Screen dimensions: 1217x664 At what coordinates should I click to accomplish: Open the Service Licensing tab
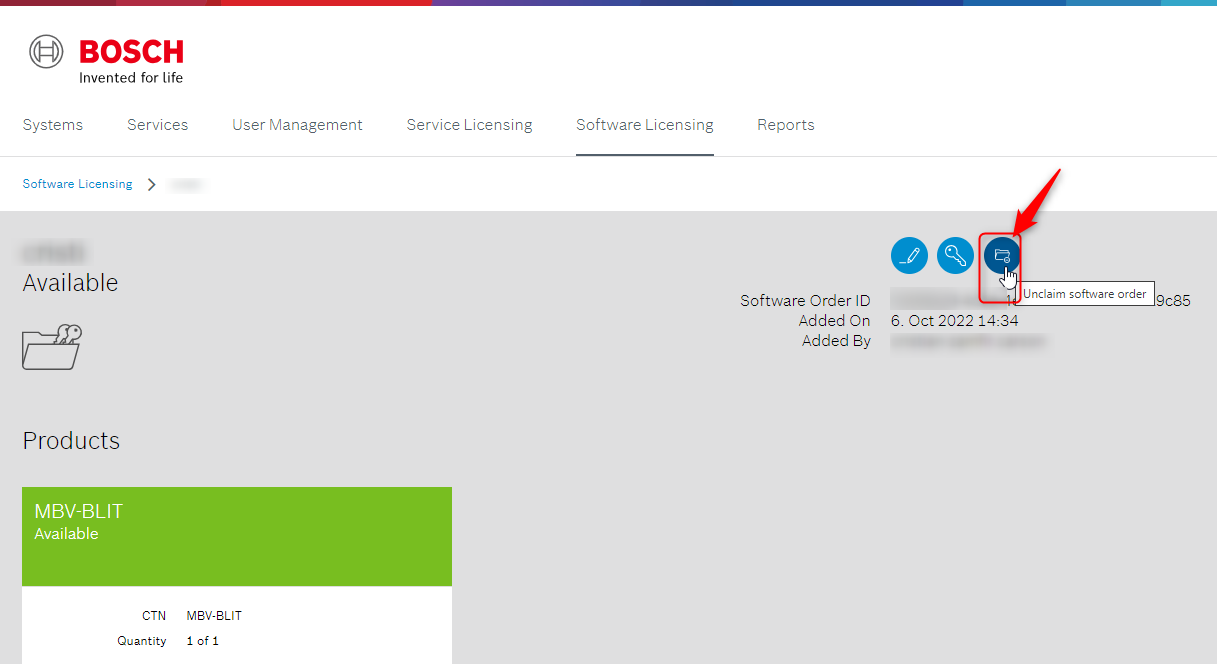point(469,125)
